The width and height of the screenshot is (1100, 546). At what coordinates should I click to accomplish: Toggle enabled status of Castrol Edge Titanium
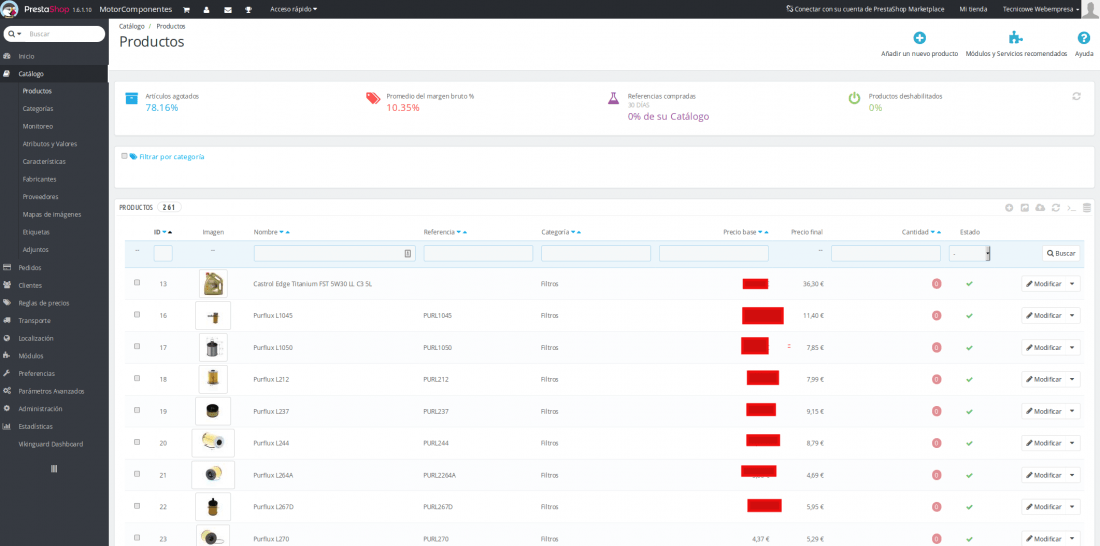point(970,284)
